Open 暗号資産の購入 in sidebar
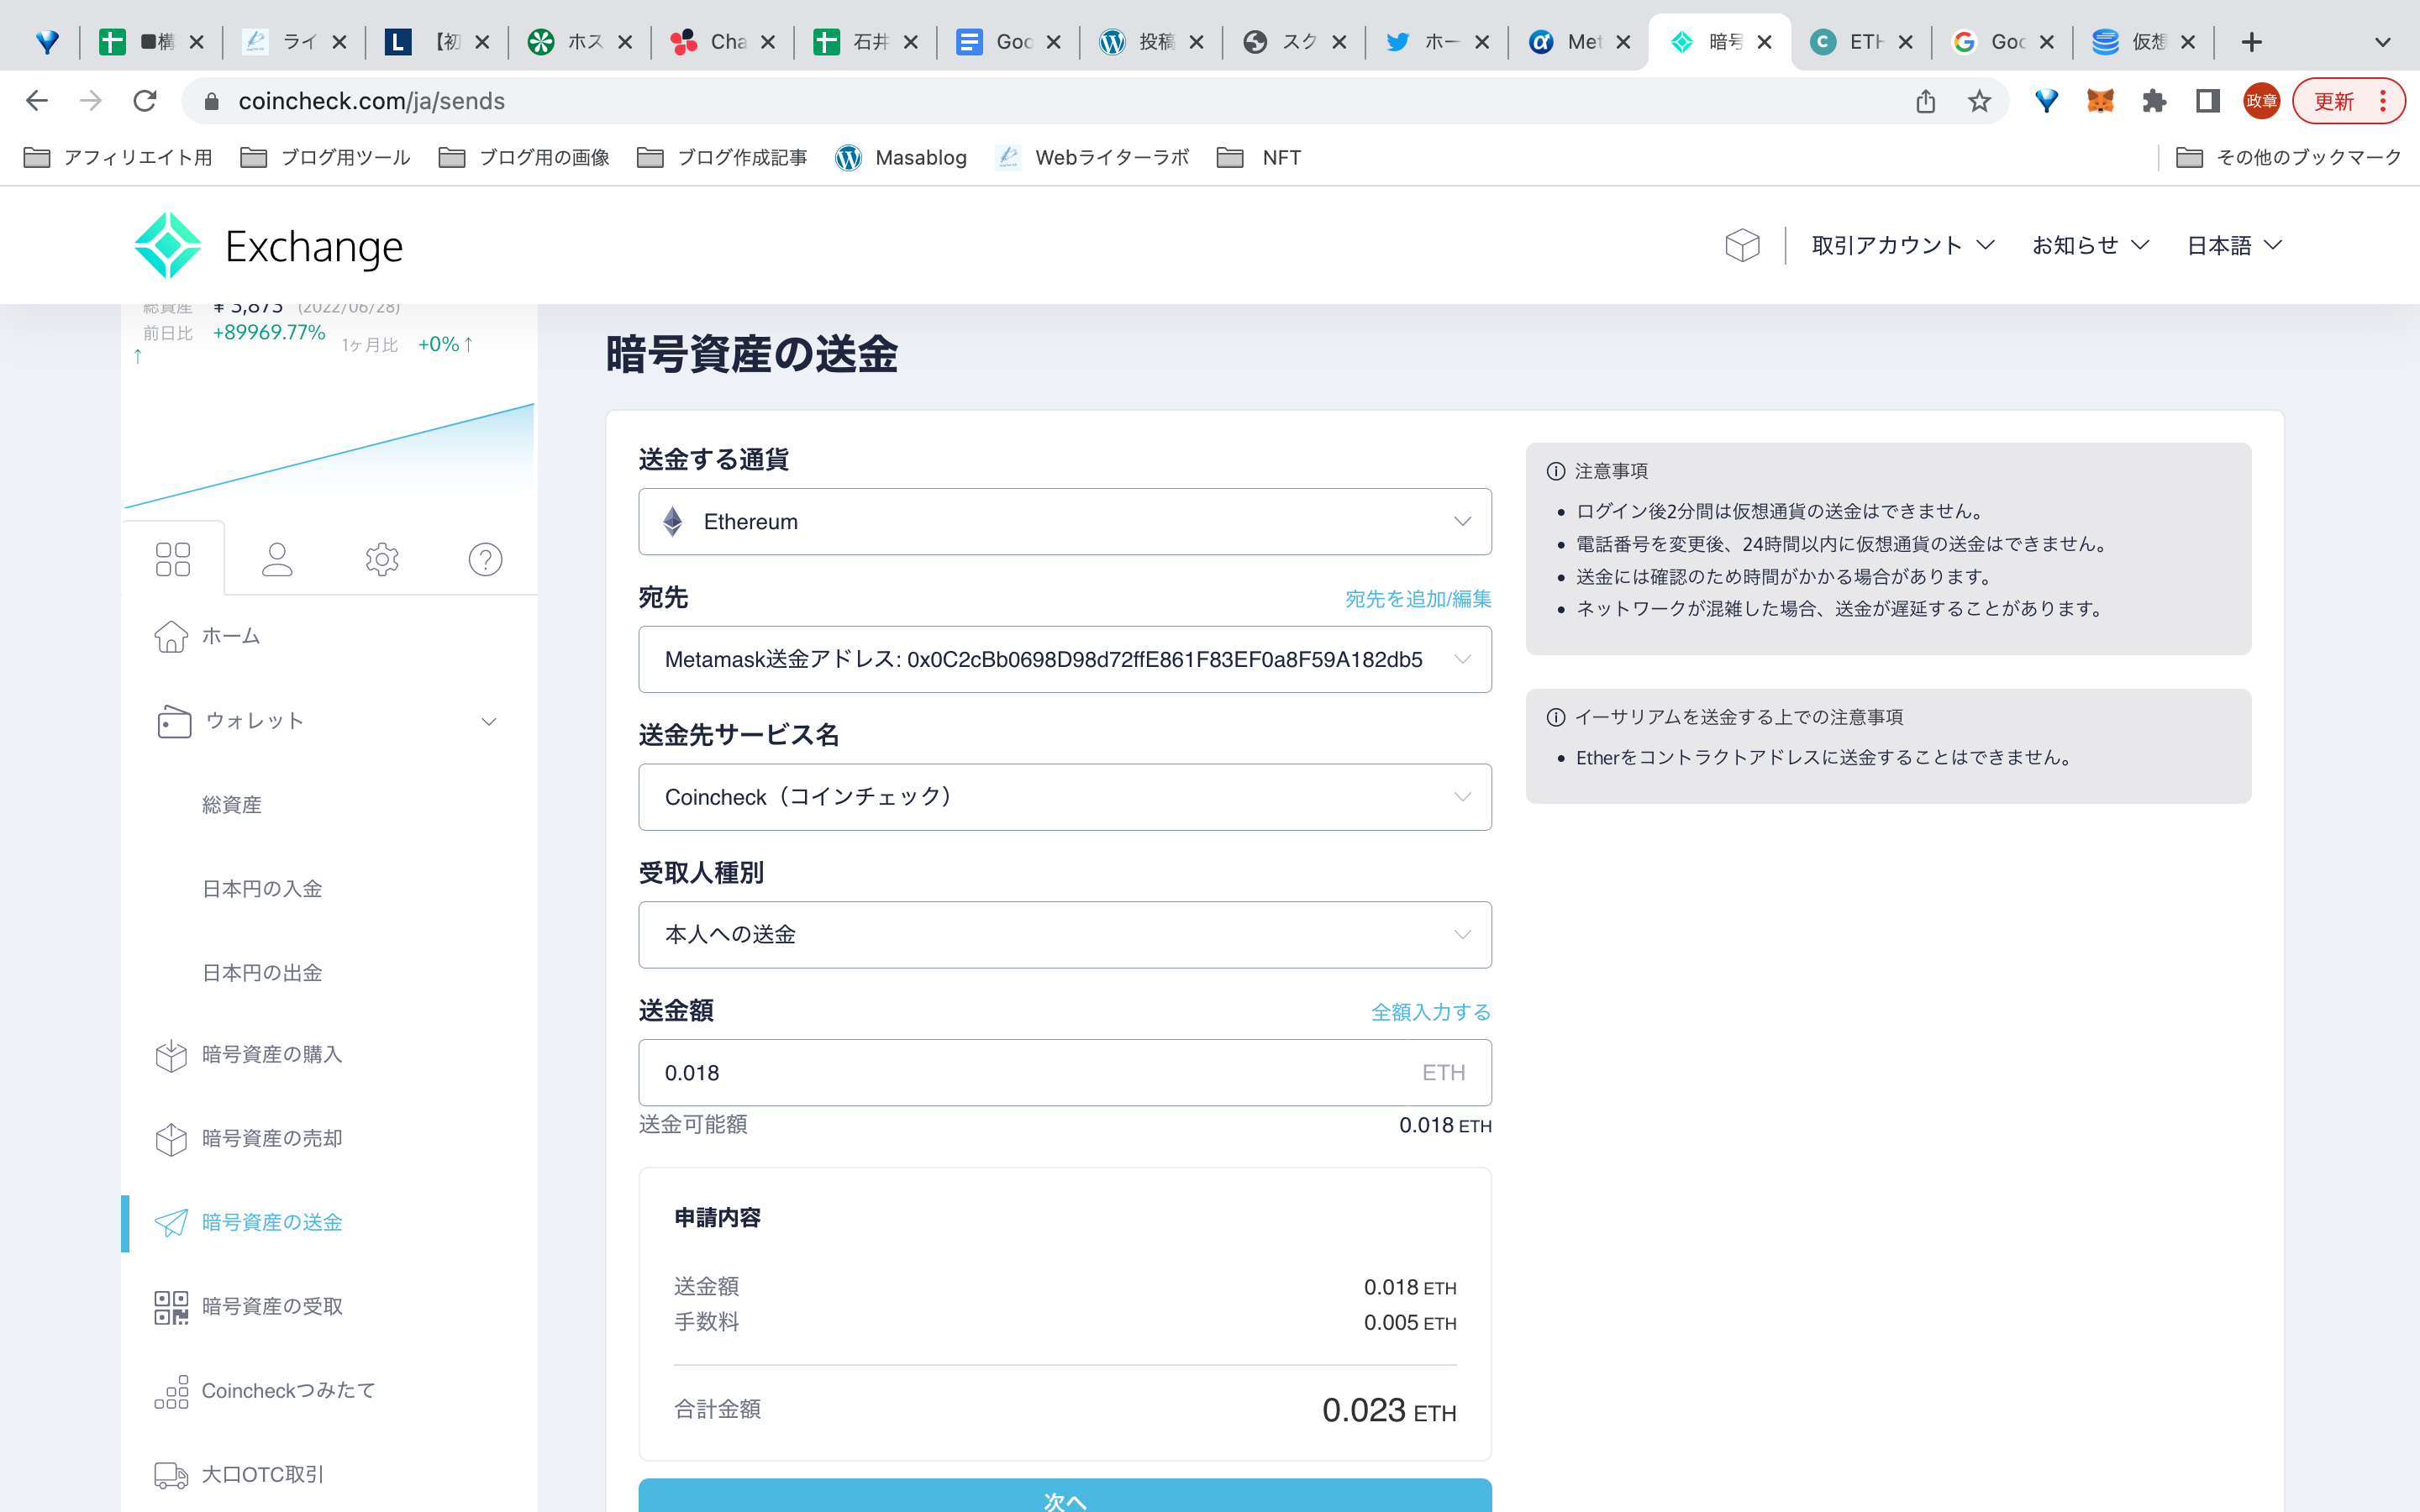Image resolution: width=2420 pixels, height=1512 pixels. click(250, 1054)
